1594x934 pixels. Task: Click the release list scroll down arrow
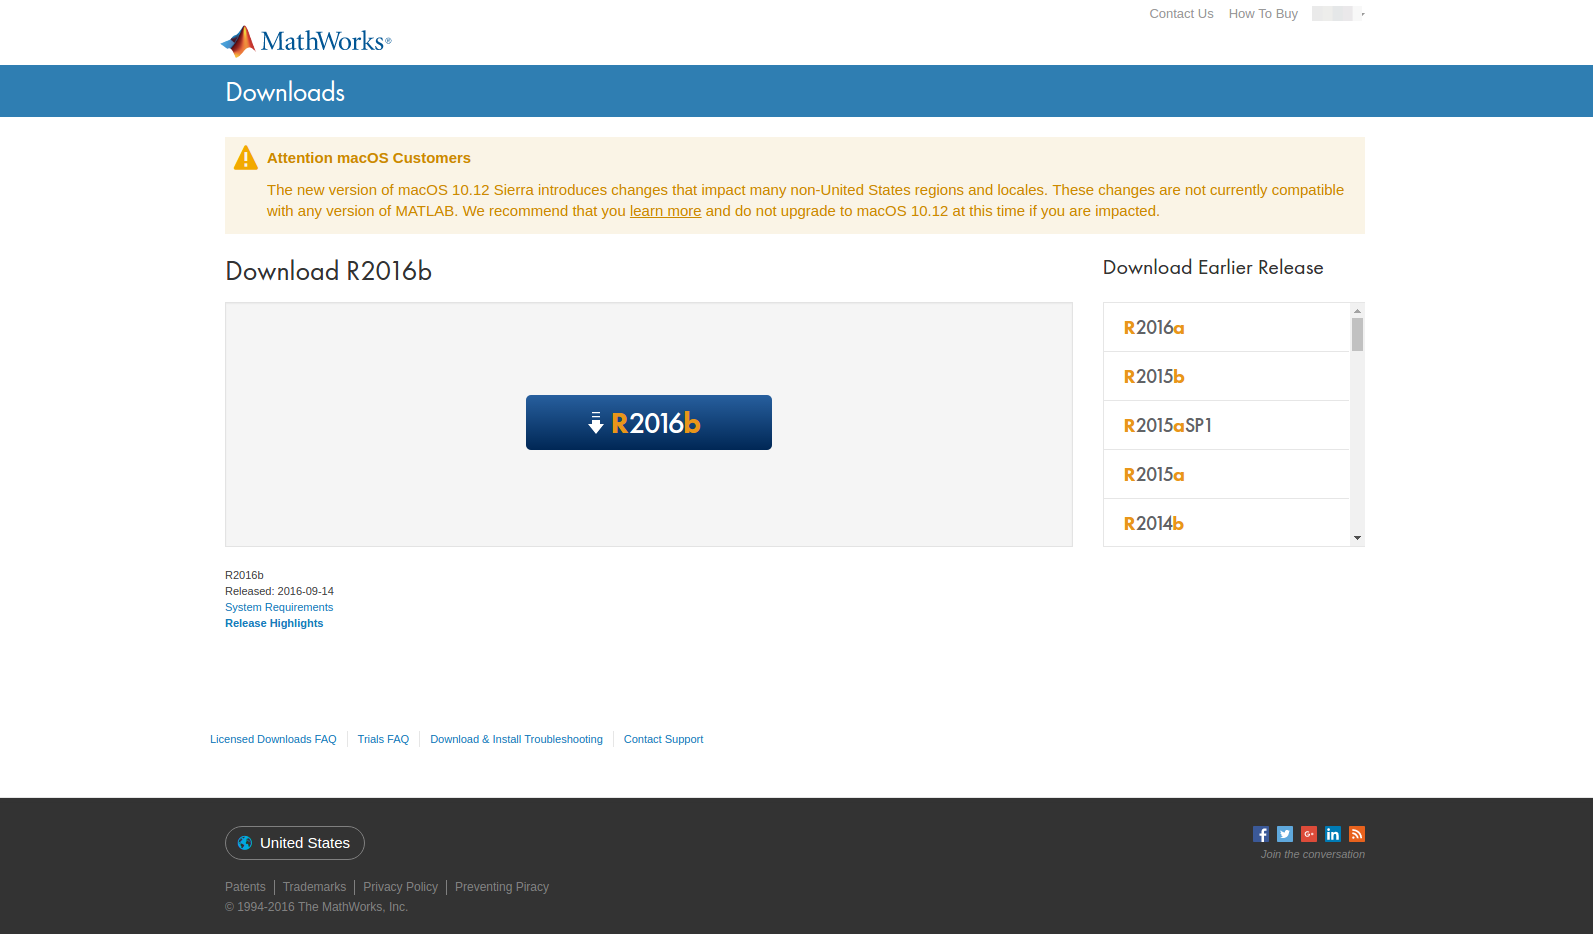point(1357,538)
